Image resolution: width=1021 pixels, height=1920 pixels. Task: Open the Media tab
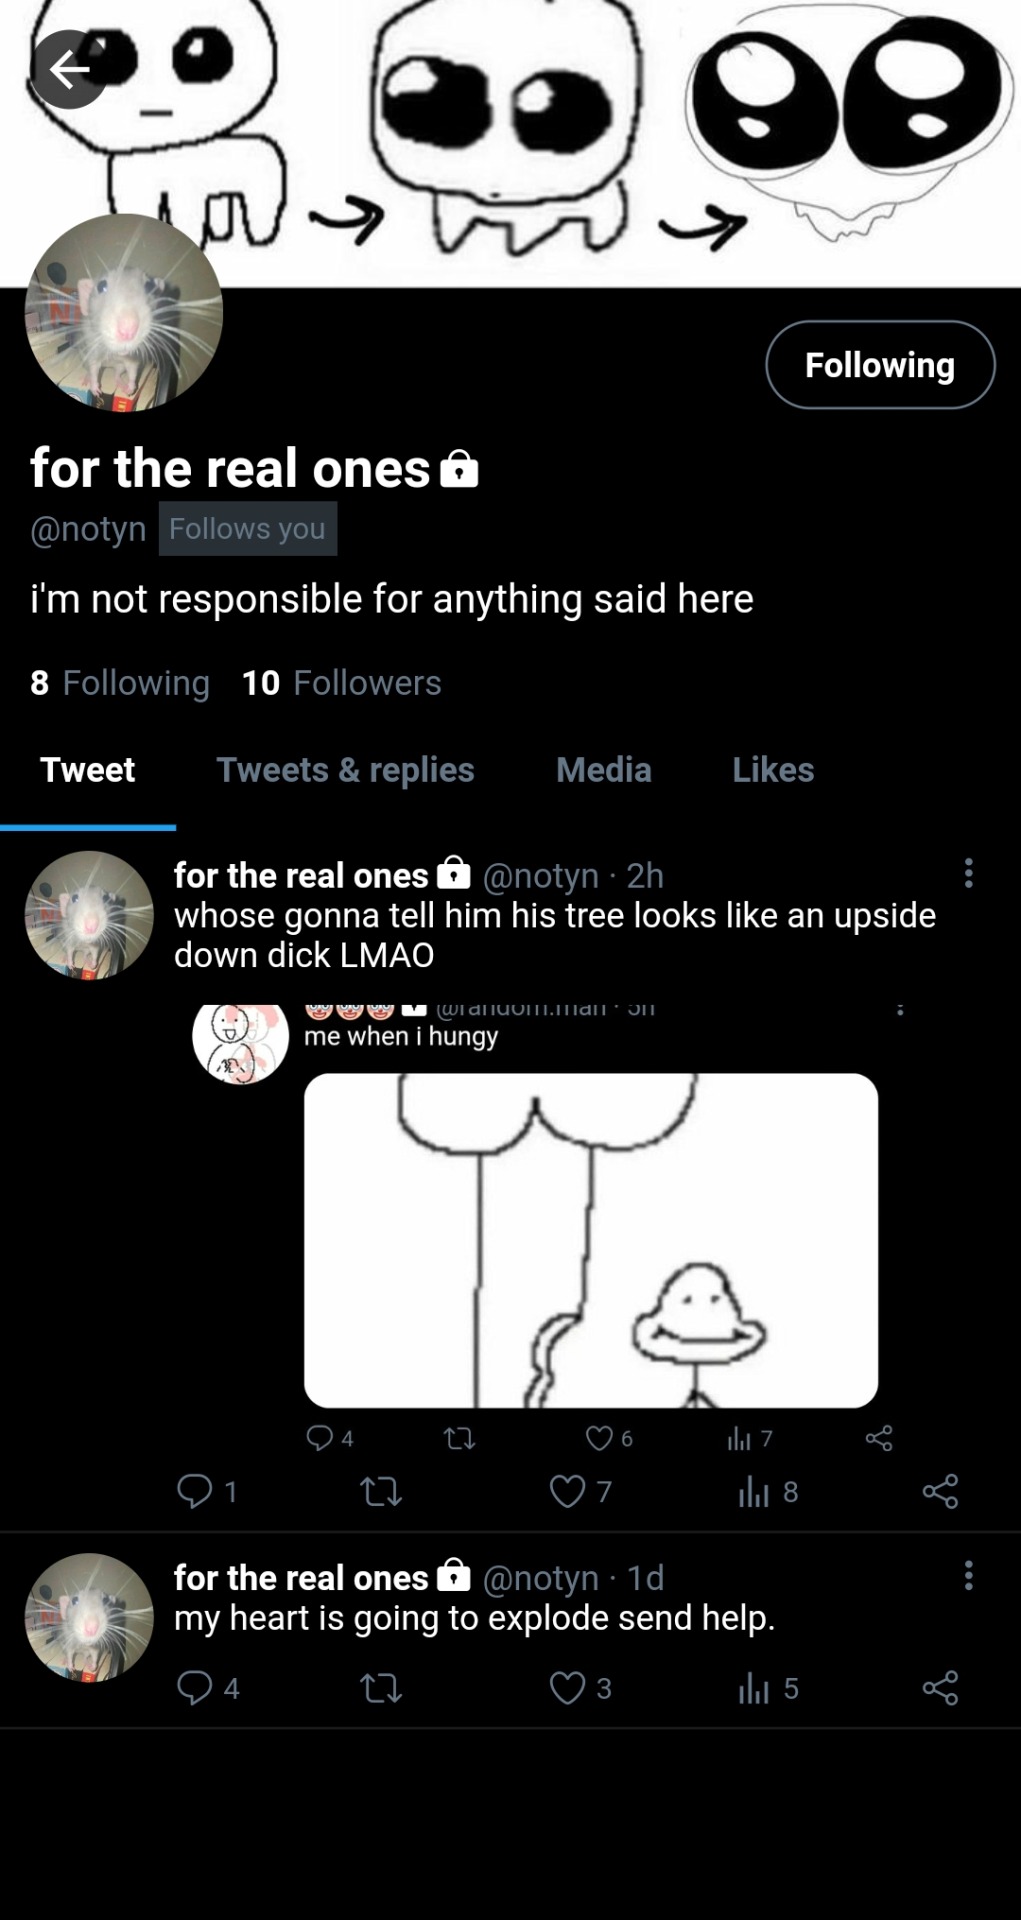(603, 770)
